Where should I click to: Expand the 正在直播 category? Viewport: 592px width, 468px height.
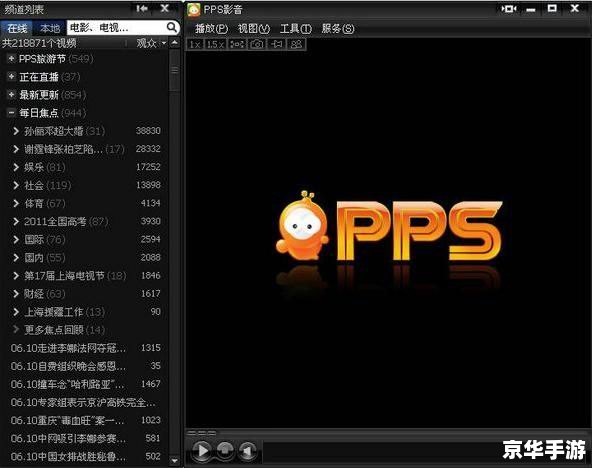(11, 77)
